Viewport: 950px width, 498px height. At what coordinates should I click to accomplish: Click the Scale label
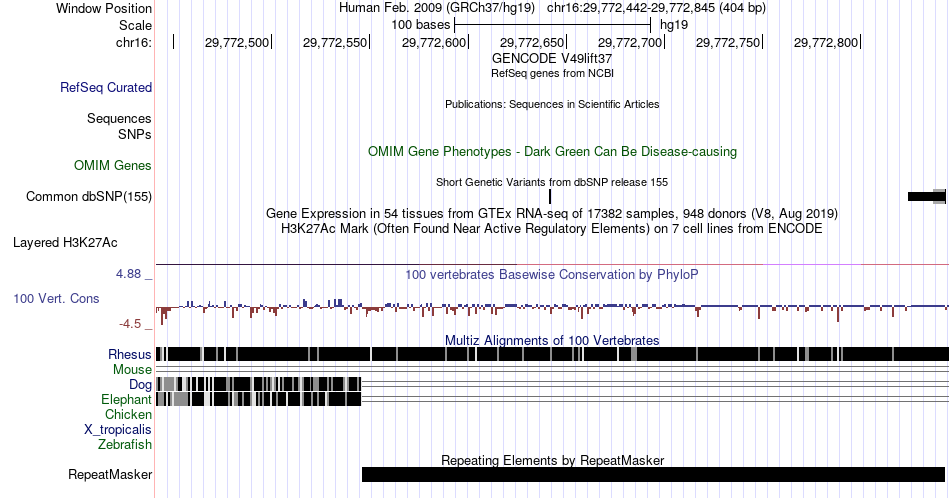tap(135, 25)
